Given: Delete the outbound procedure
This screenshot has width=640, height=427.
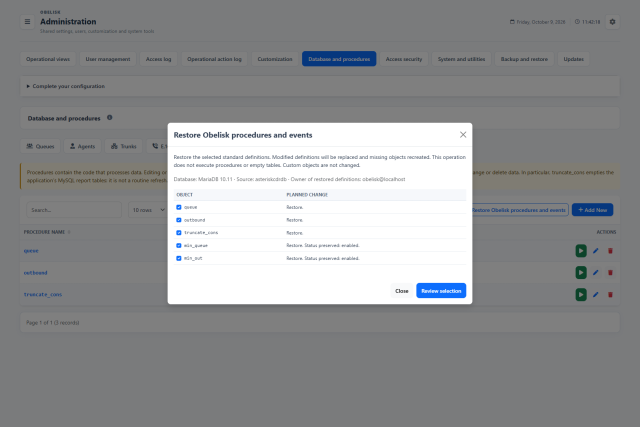Looking at the screenshot, I should pos(610,272).
